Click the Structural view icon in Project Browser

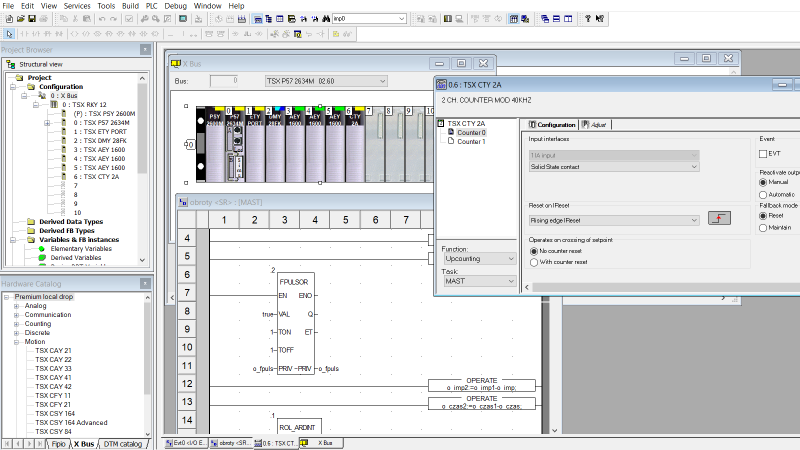pos(11,64)
